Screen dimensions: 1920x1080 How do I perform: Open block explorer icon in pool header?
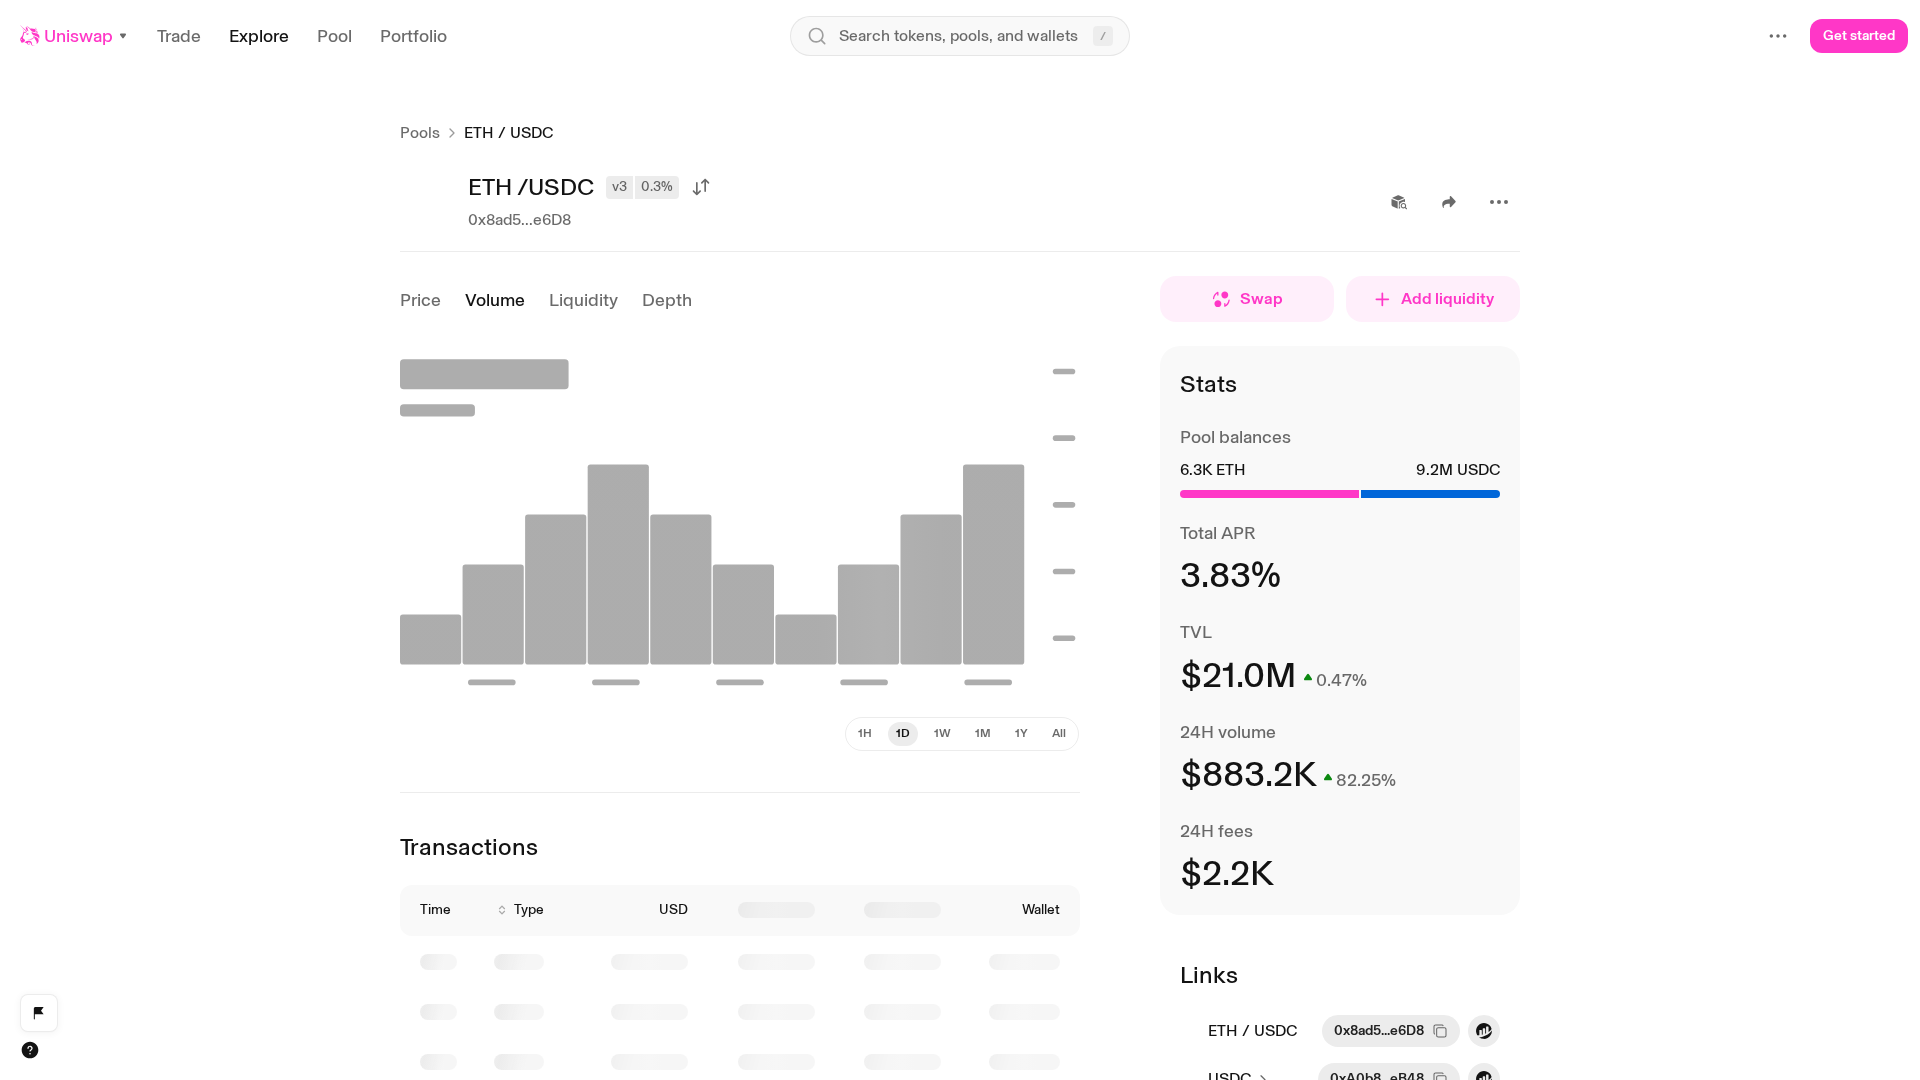(1399, 202)
